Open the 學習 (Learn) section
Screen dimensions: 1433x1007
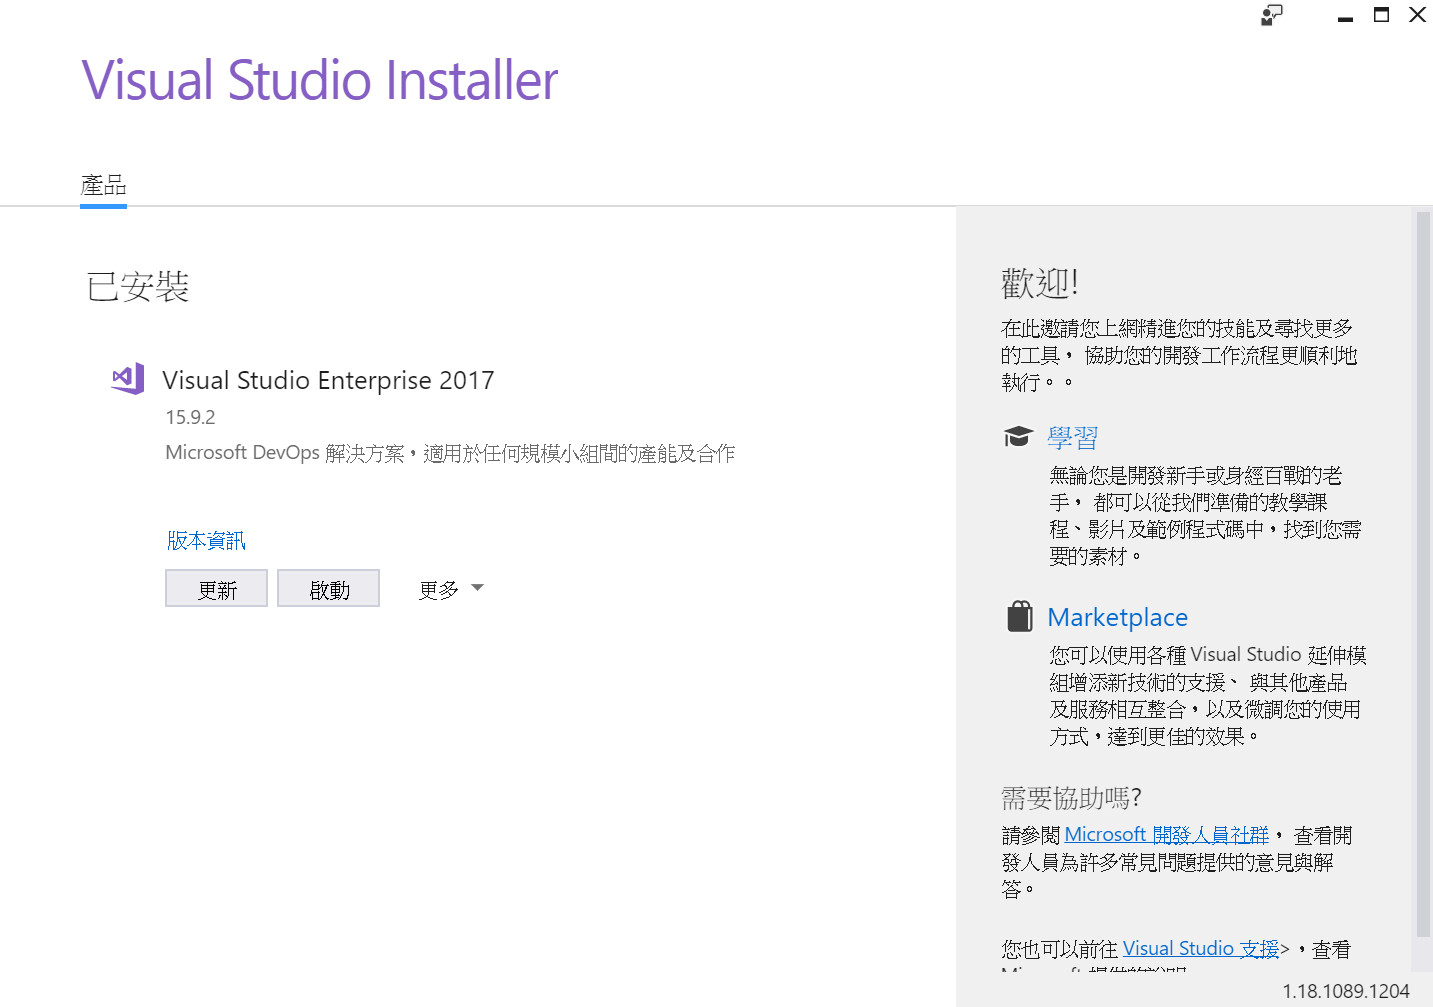[1072, 437]
